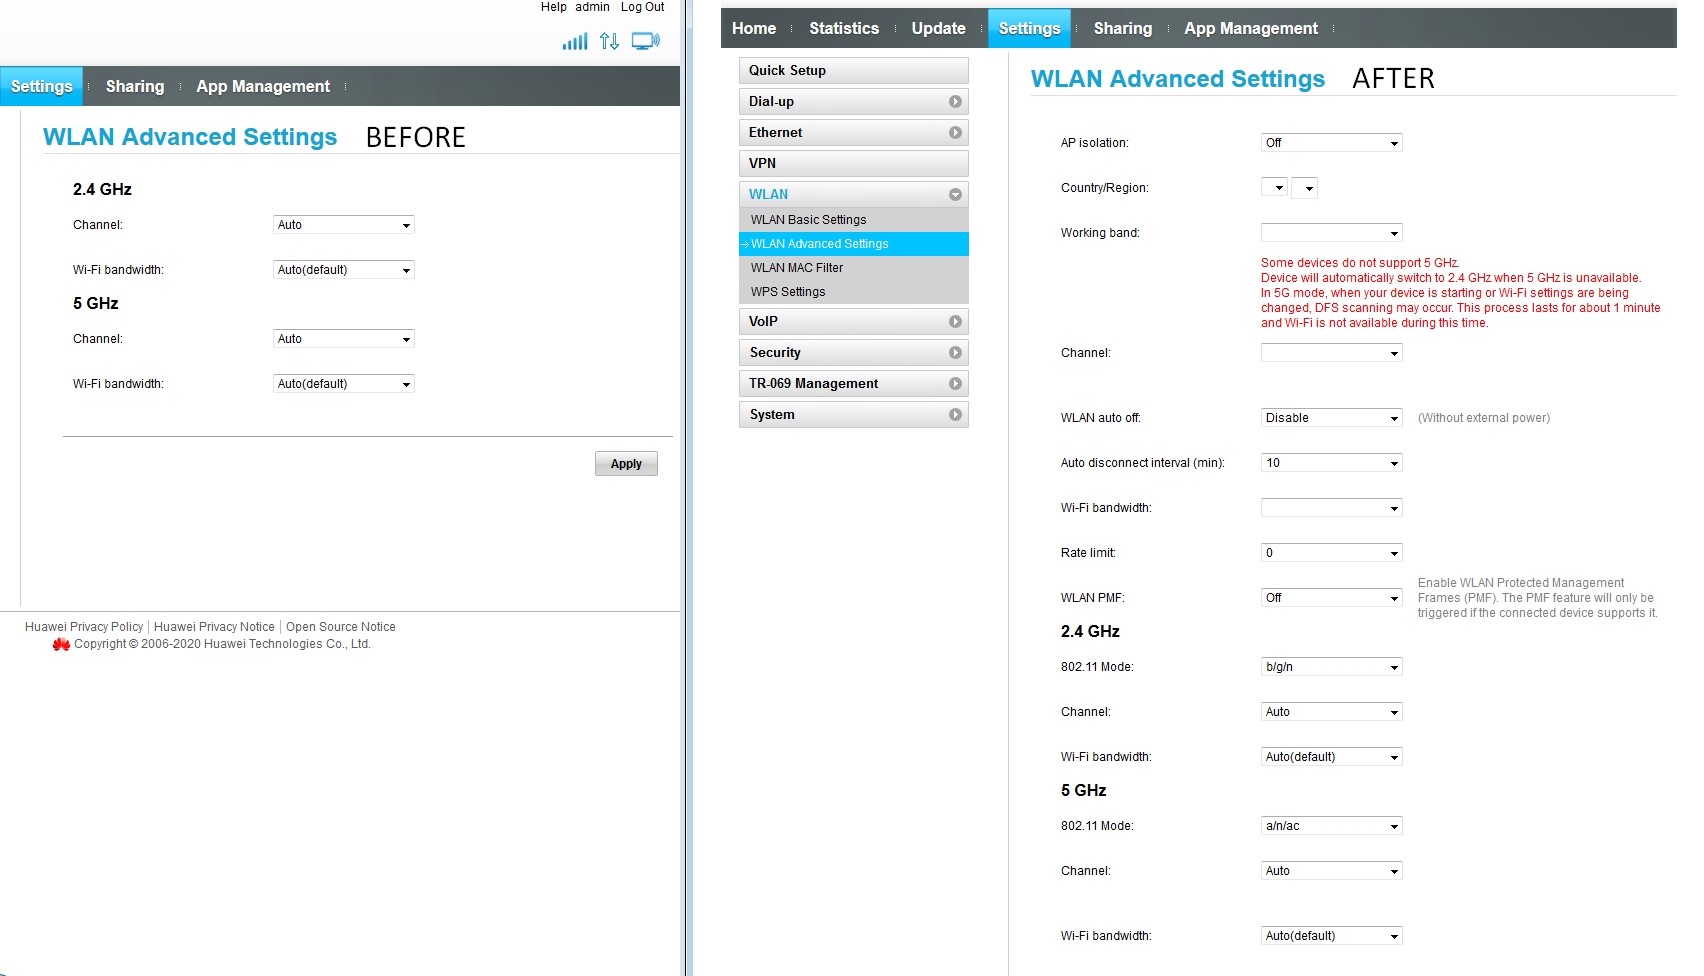This screenshot has width=1704, height=976.
Task: Collapse the WLAN section arrow icon
Action: [955, 195]
